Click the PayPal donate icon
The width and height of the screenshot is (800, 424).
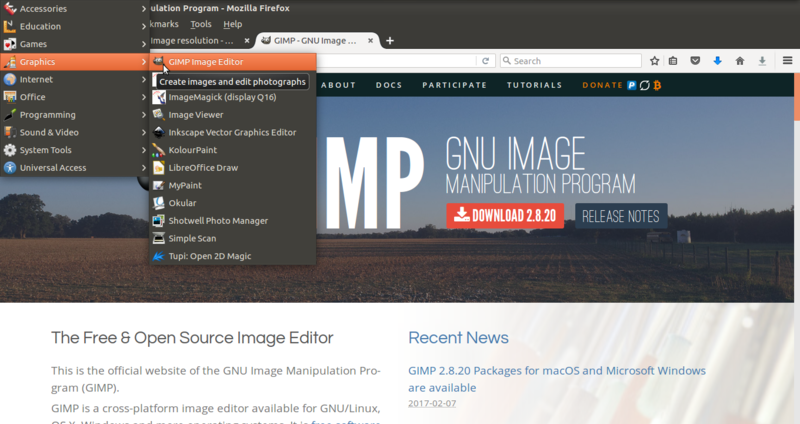[x=632, y=85]
